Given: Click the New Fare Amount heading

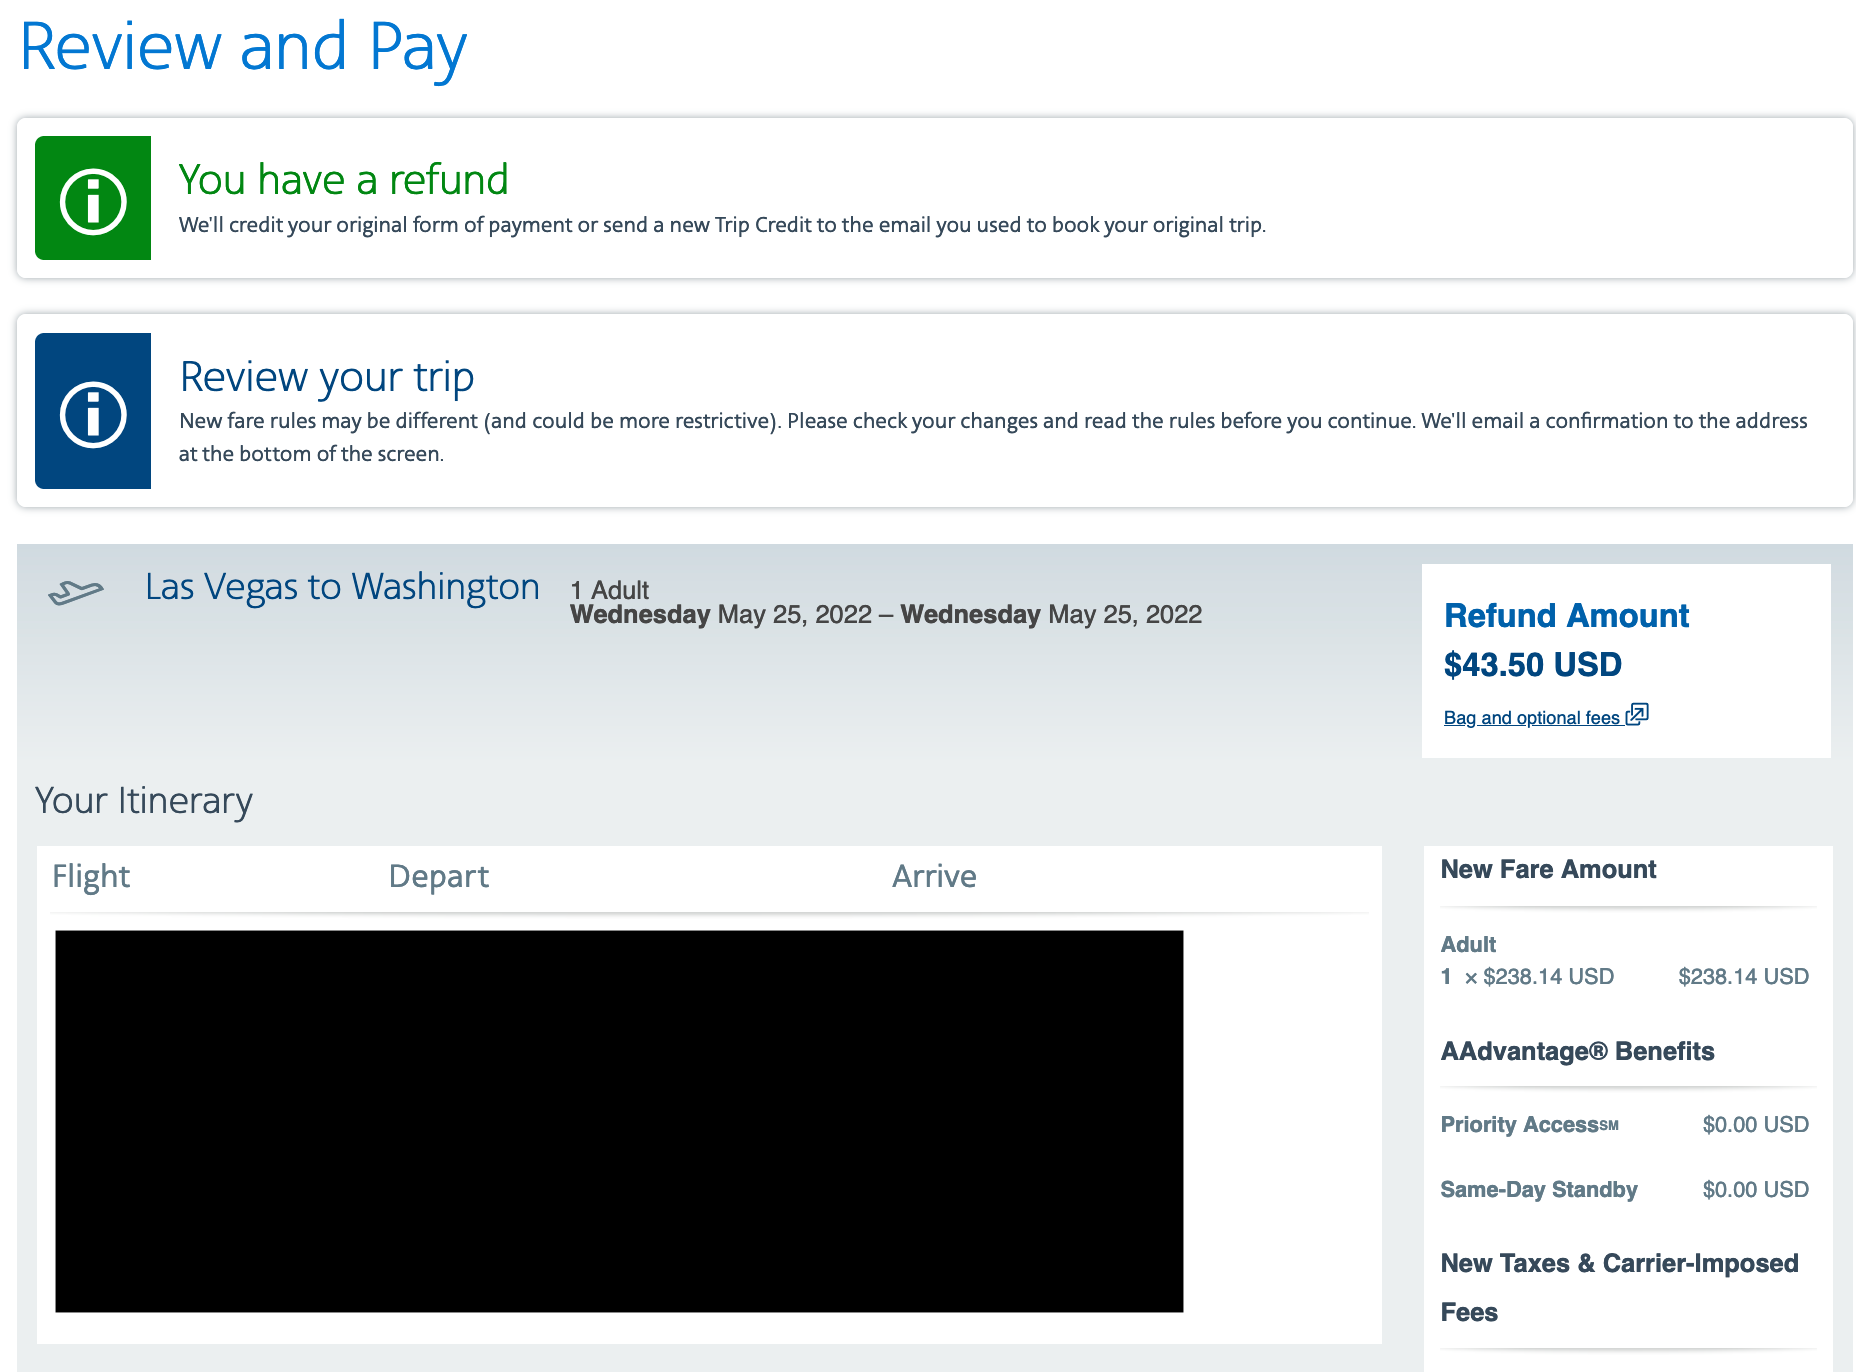Looking at the screenshot, I should point(1548,870).
